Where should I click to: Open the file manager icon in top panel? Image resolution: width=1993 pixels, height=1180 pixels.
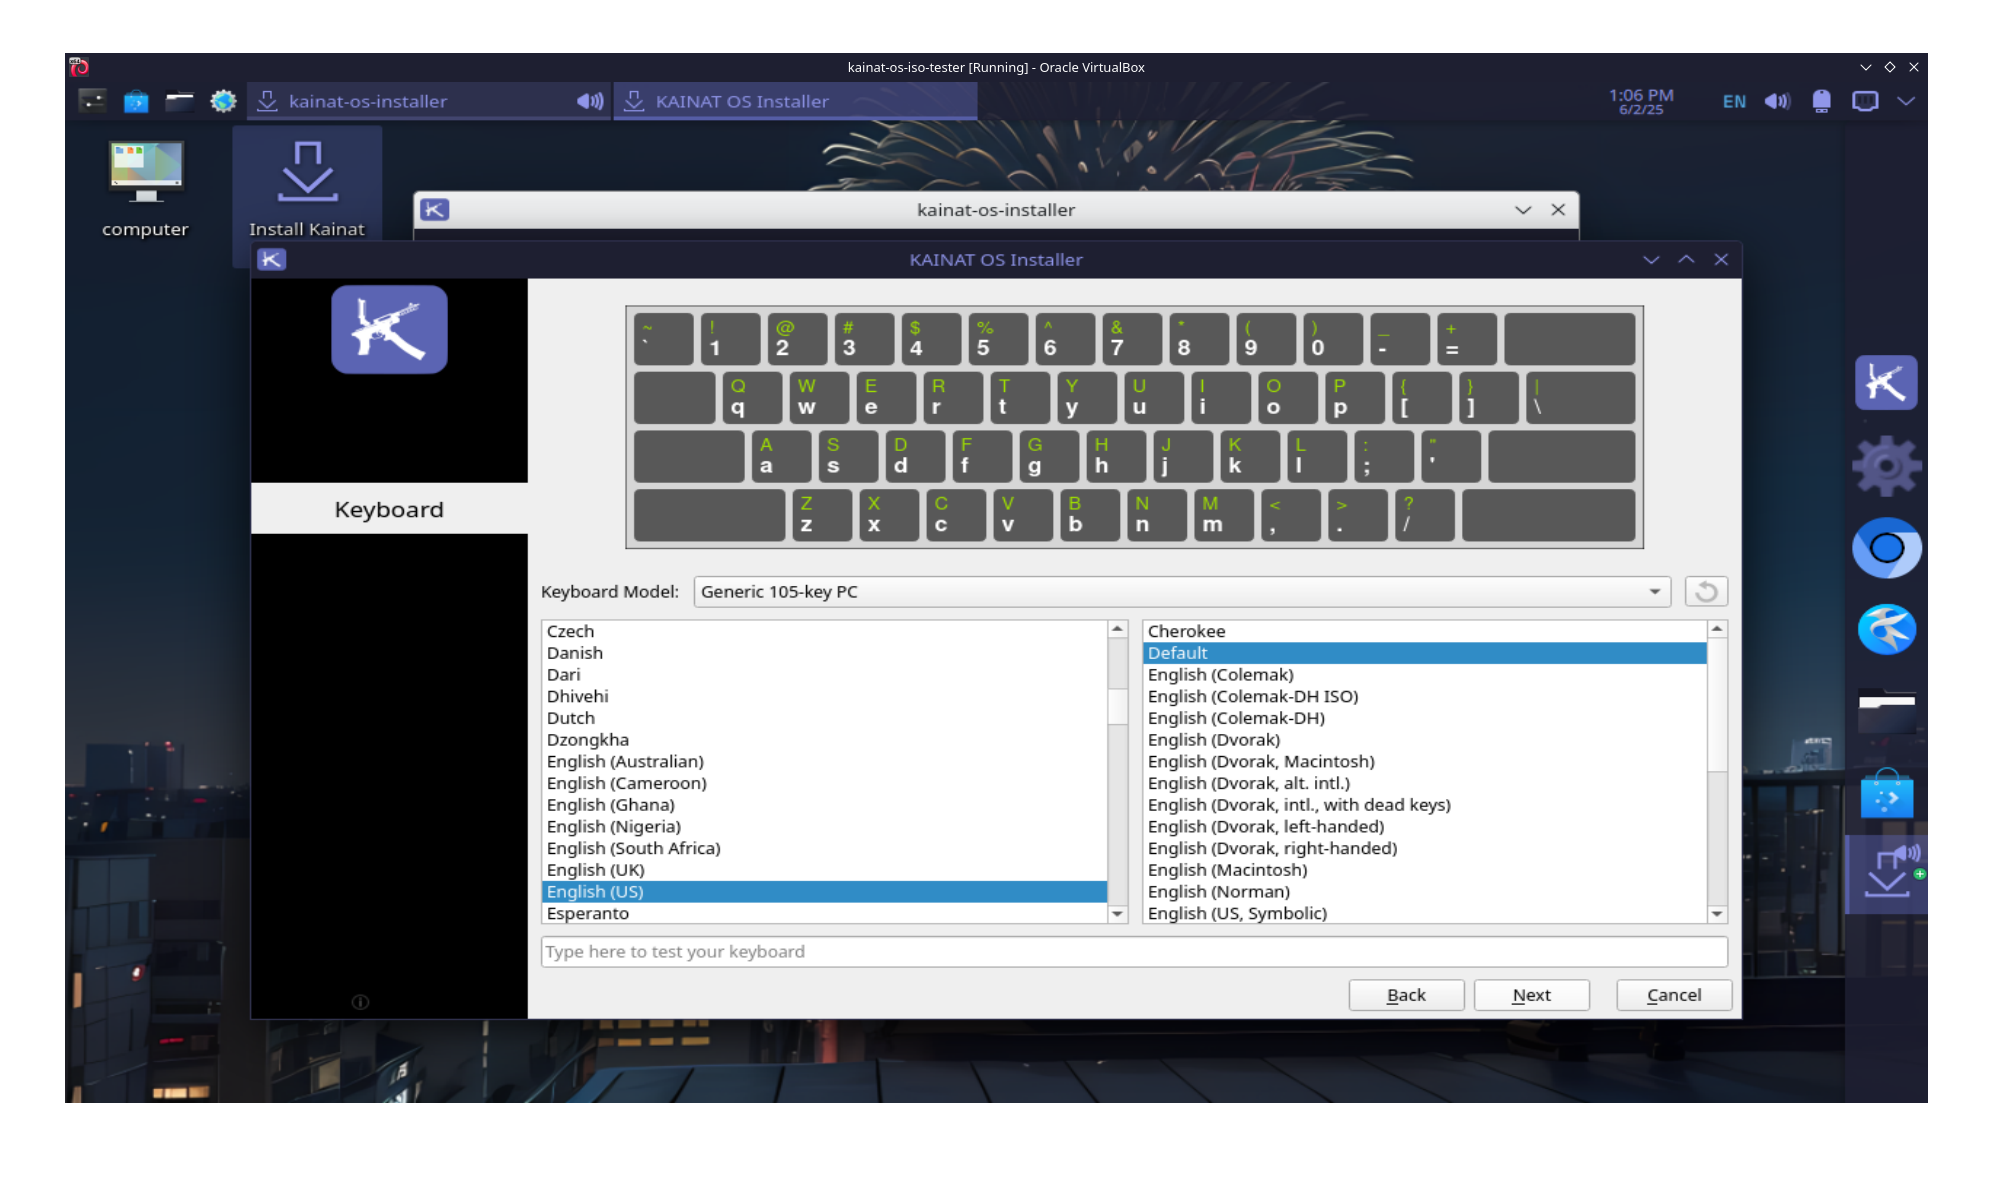tap(179, 101)
